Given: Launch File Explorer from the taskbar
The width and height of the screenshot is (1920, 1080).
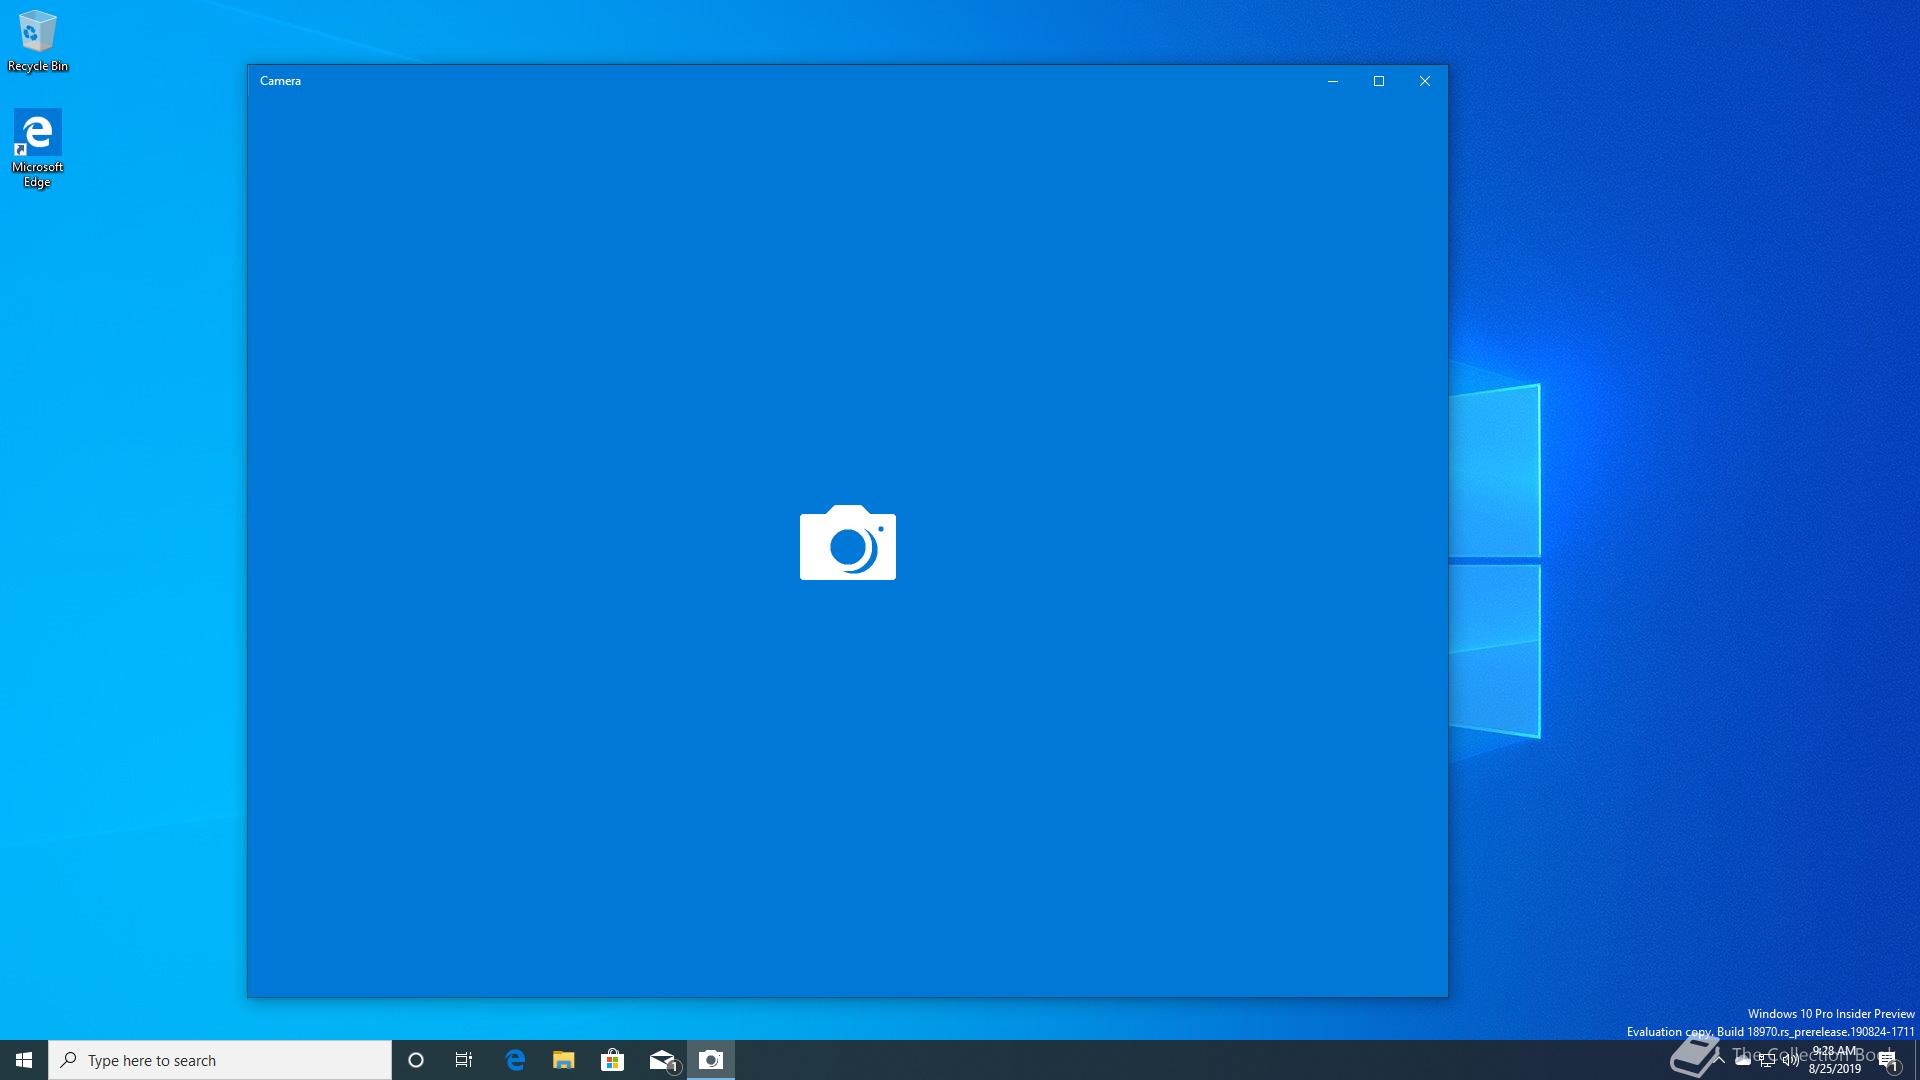Looking at the screenshot, I should pyautogui.click(x=563, y=1060).
